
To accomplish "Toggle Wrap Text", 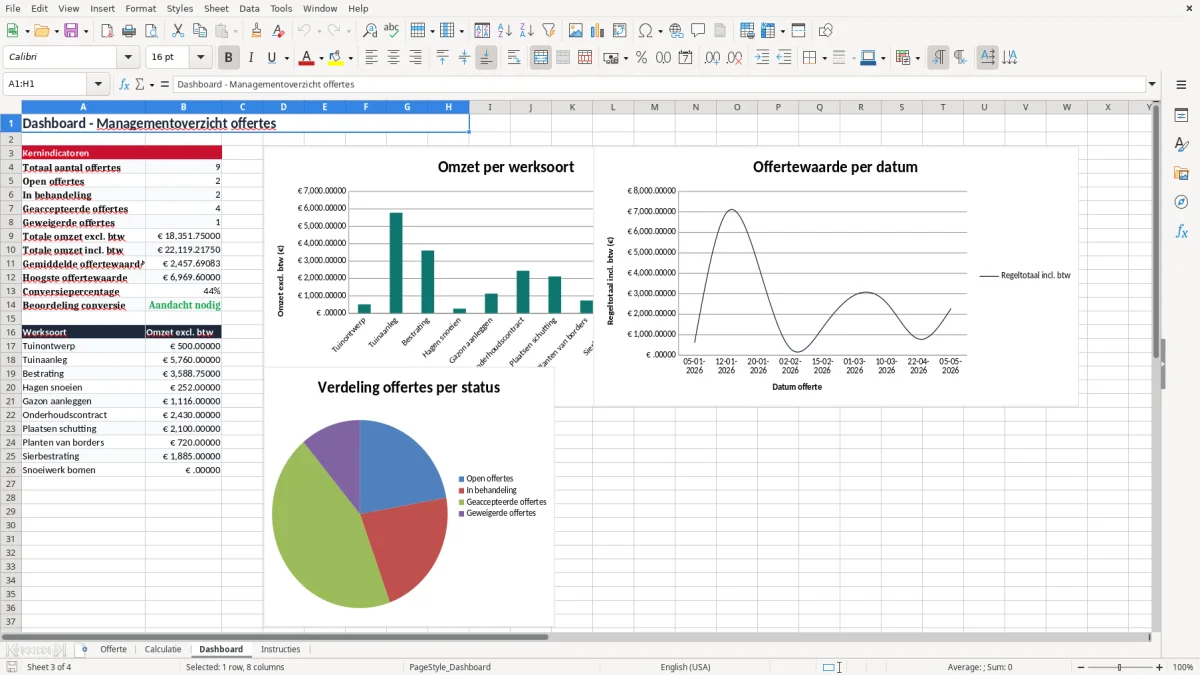I will tap(514, 58).
